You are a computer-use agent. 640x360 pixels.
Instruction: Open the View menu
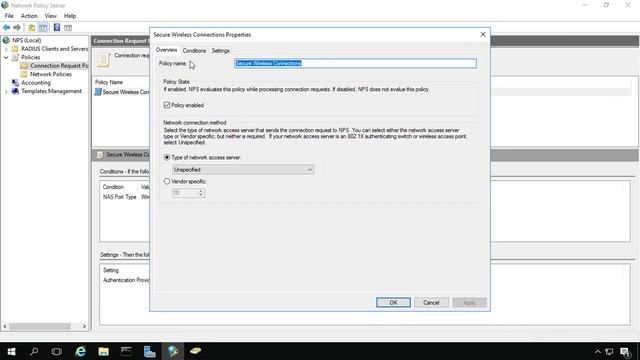pyautogui.click(x=51, y=16)
